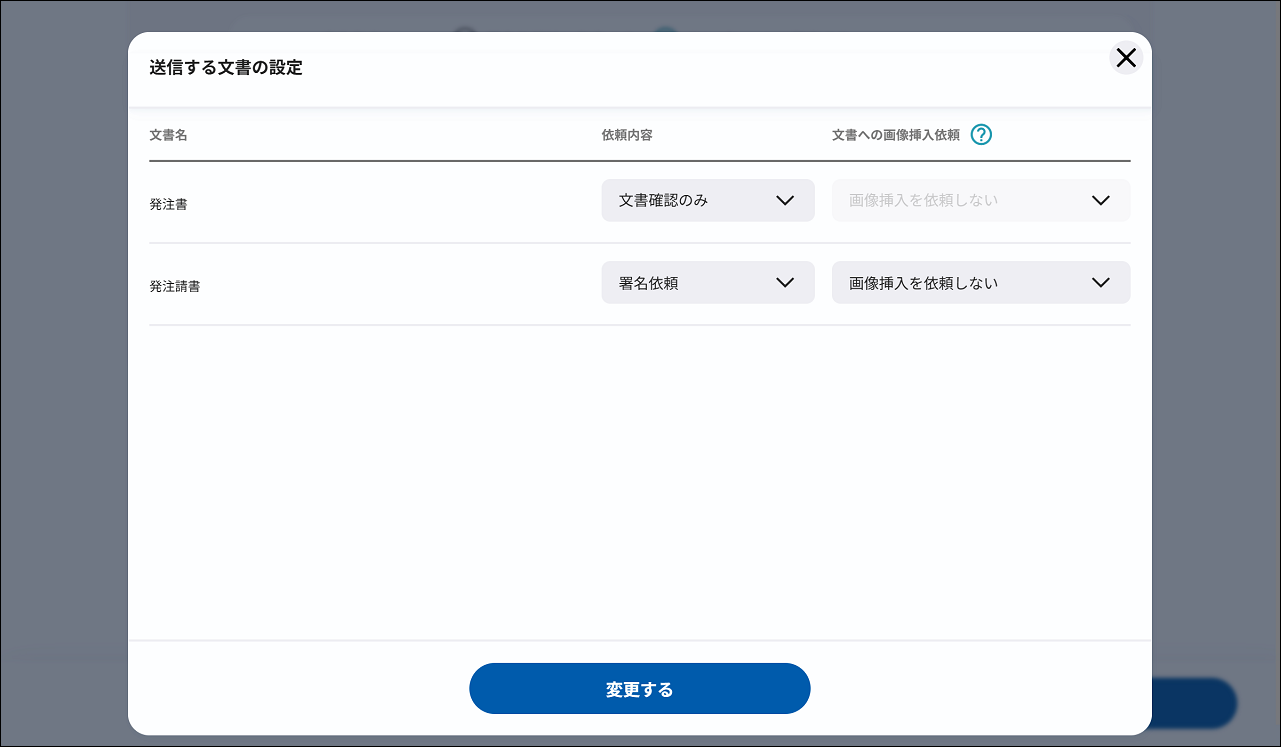The height and width of the screenshot is (747, 1281).
Task: Select the greyed-out 画像挿入を依頼しない field for 発注書
Action: (x=960, y=200)
